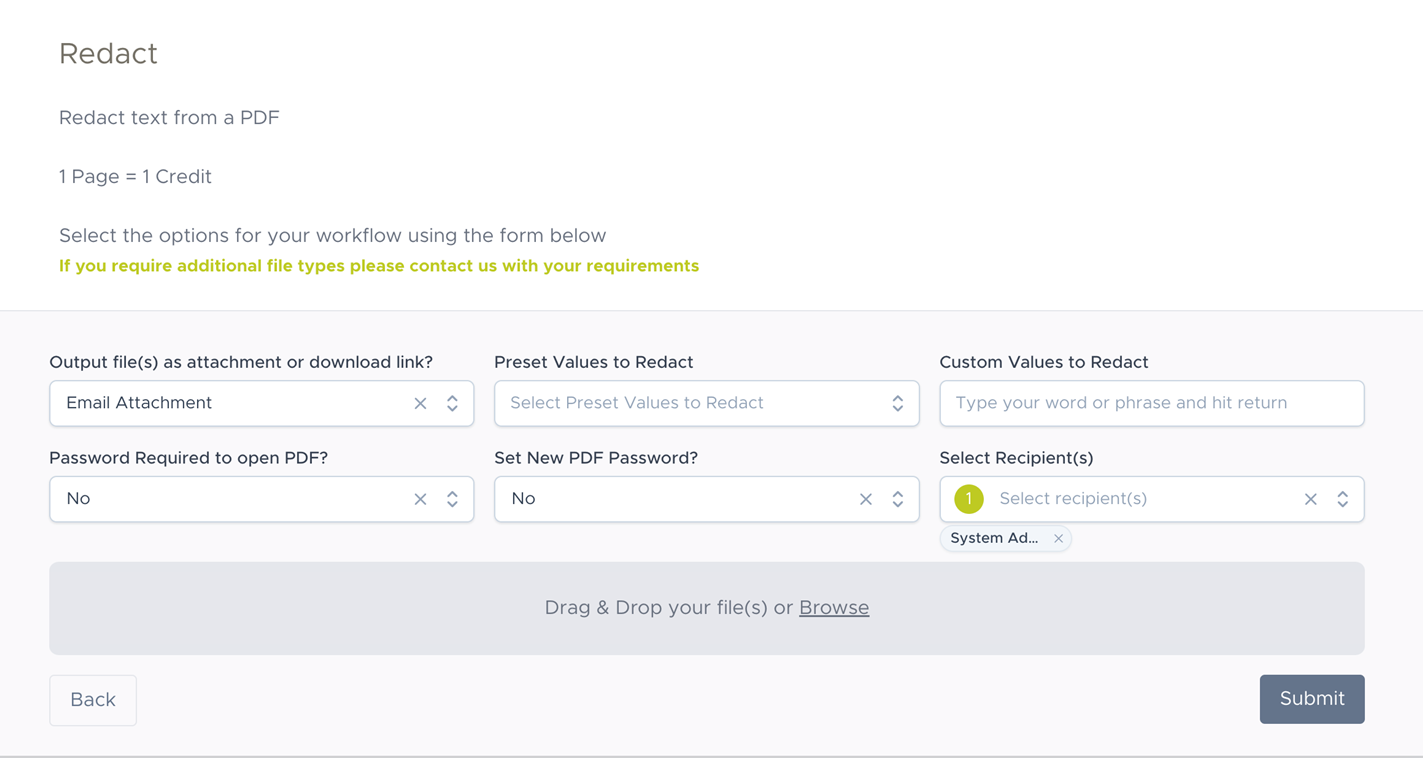The height and width of the screenshot is (758, 1423).
Task: Click the Custom Values to Redact field
Action: click(x=1151, y=403)
